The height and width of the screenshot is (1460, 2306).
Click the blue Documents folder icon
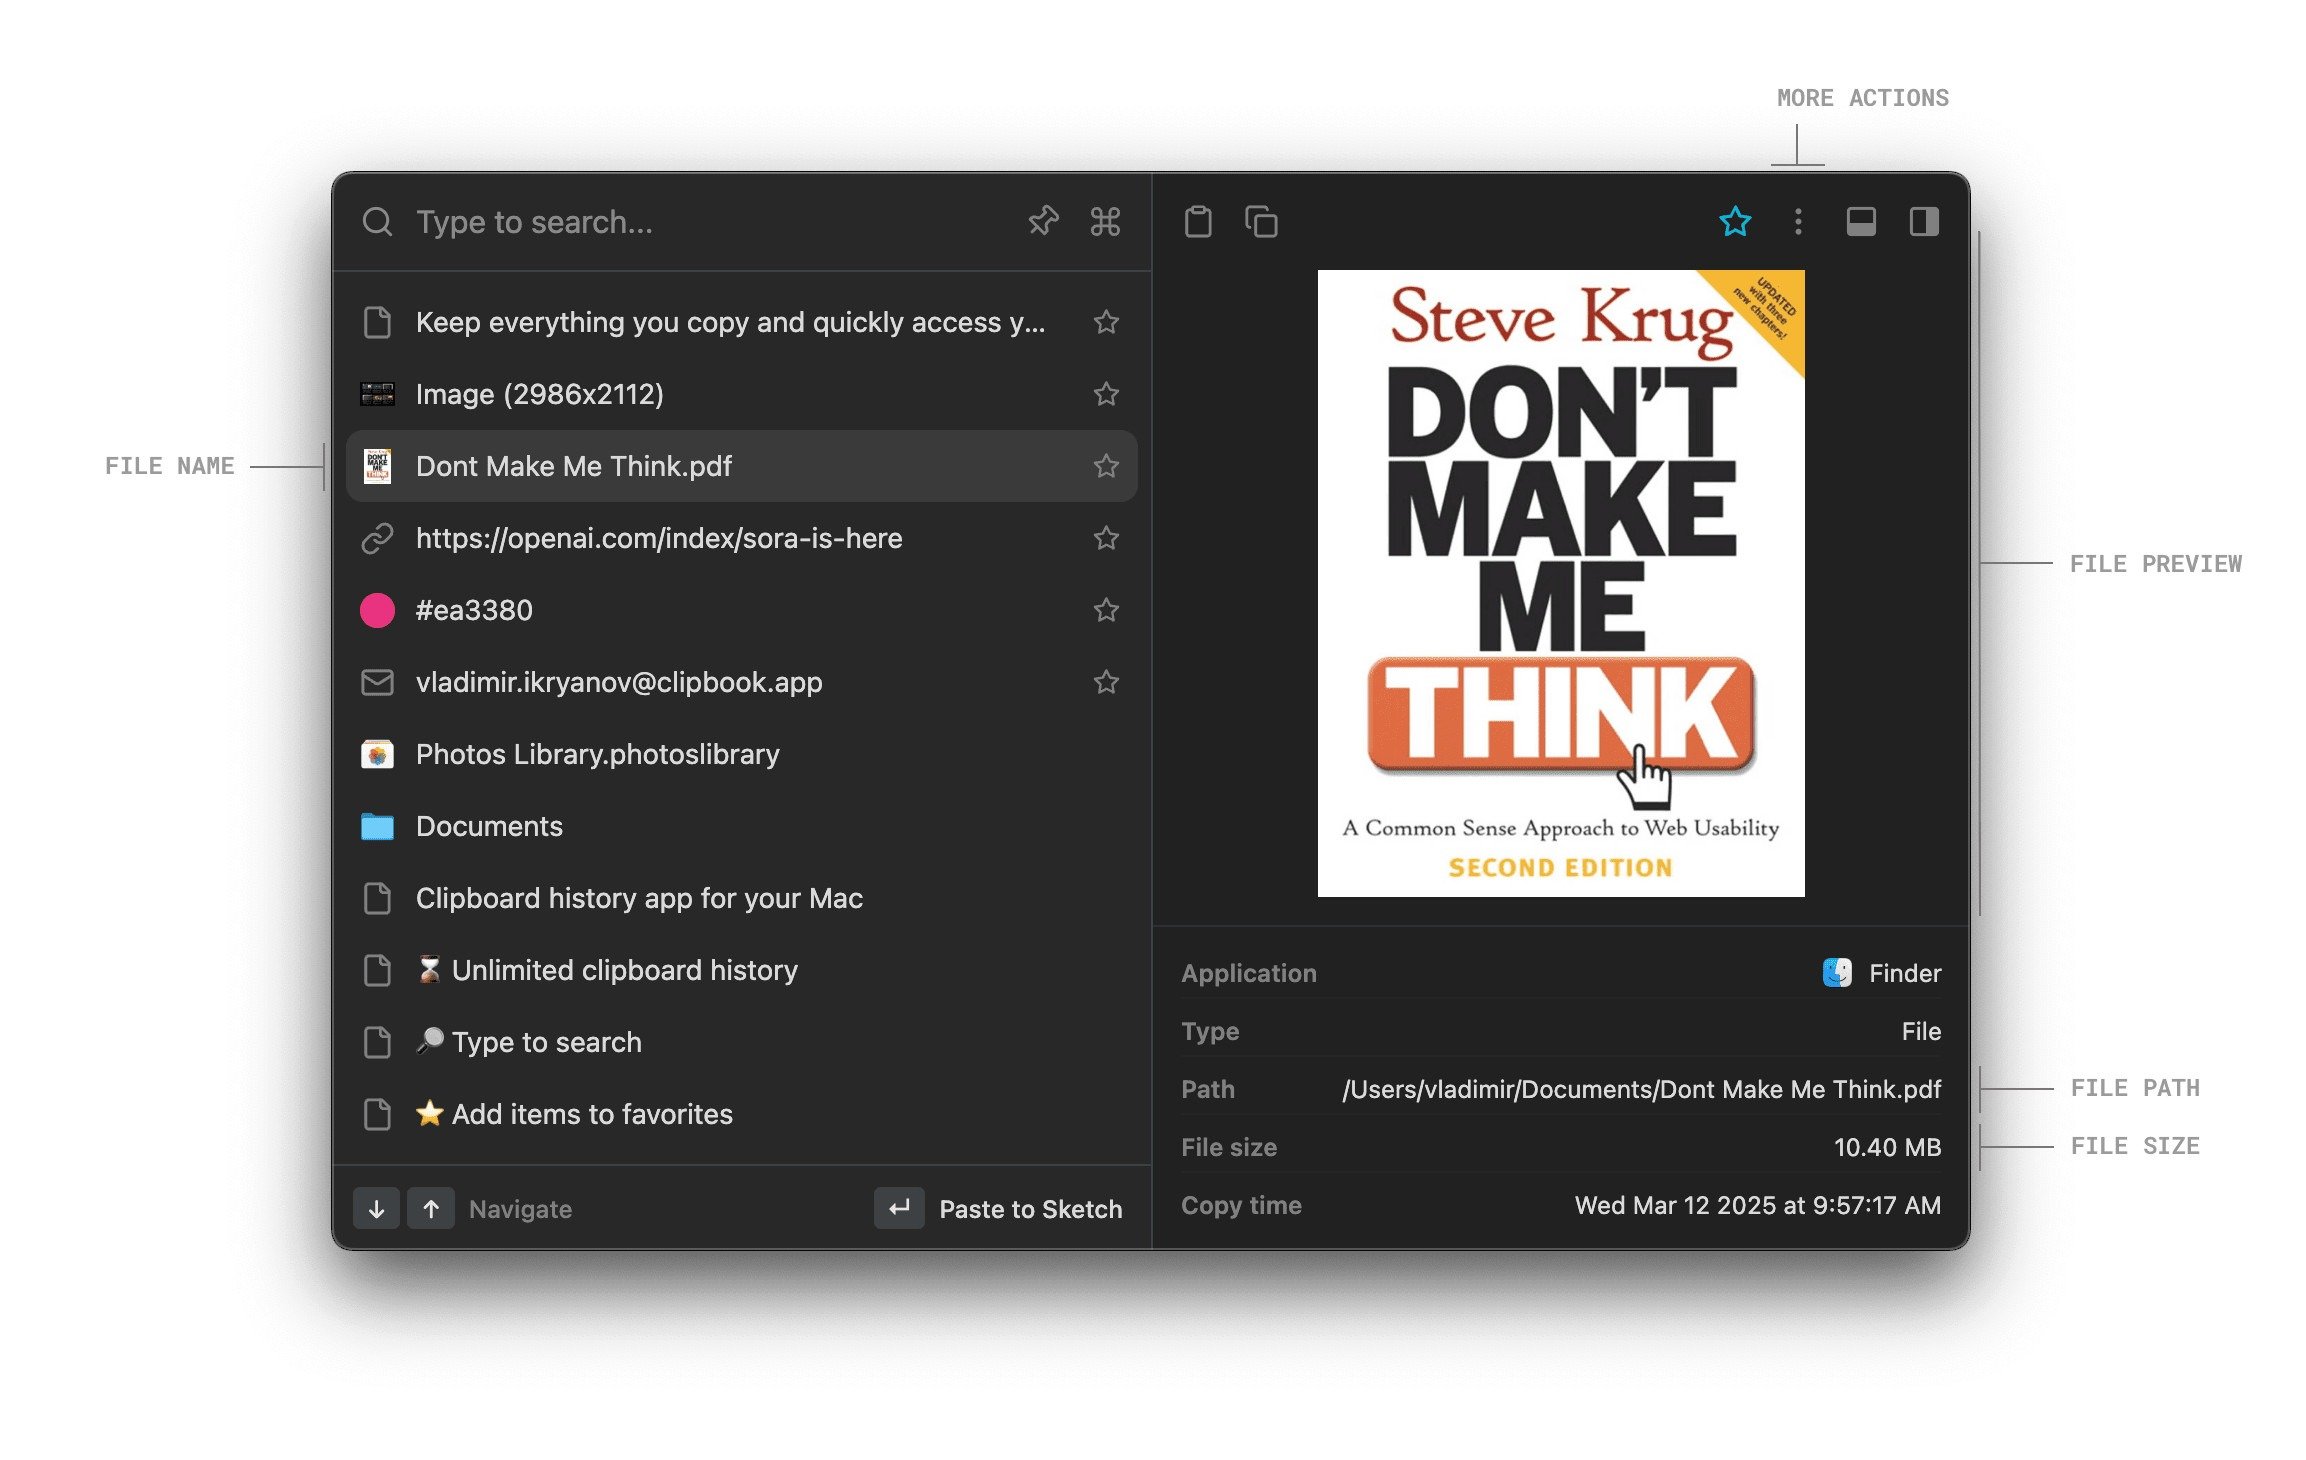[x=377, y=826]
